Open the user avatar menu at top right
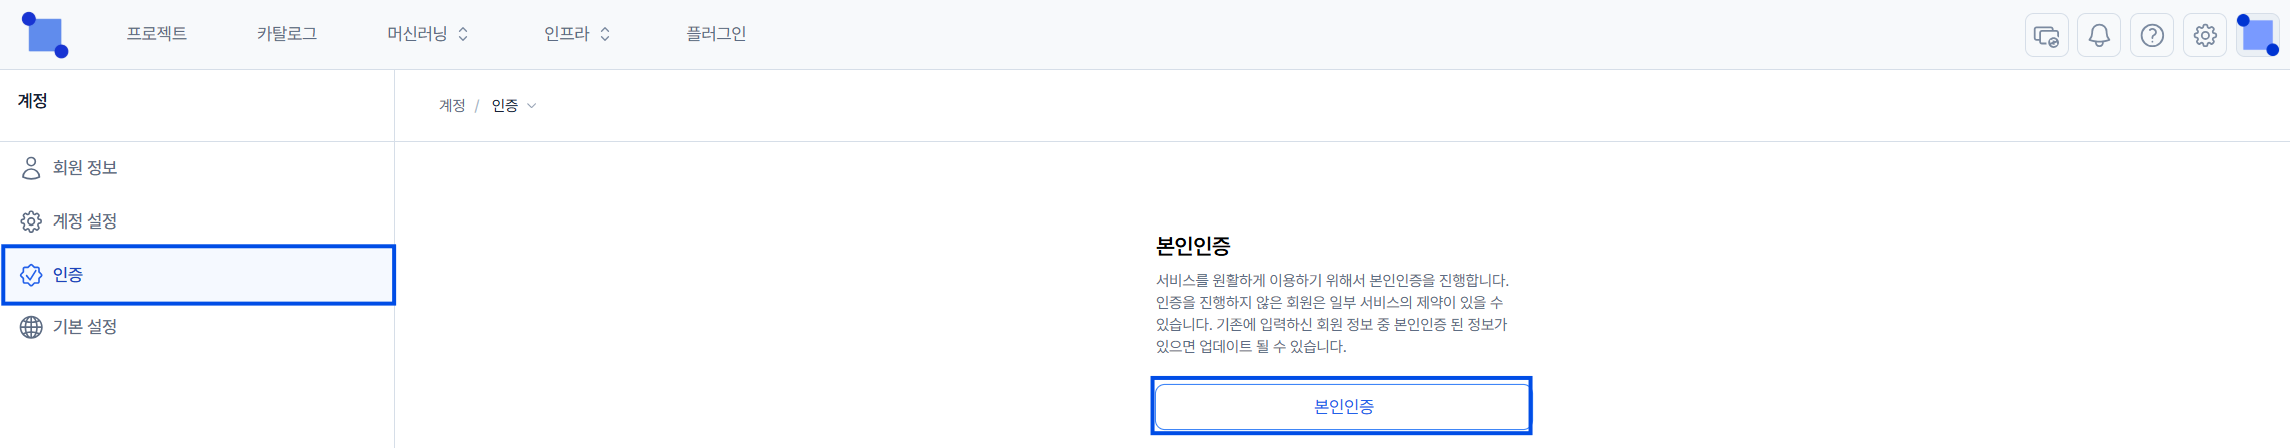The height and width of the screenshot is (448, 2290). (x=2258, y=35)
